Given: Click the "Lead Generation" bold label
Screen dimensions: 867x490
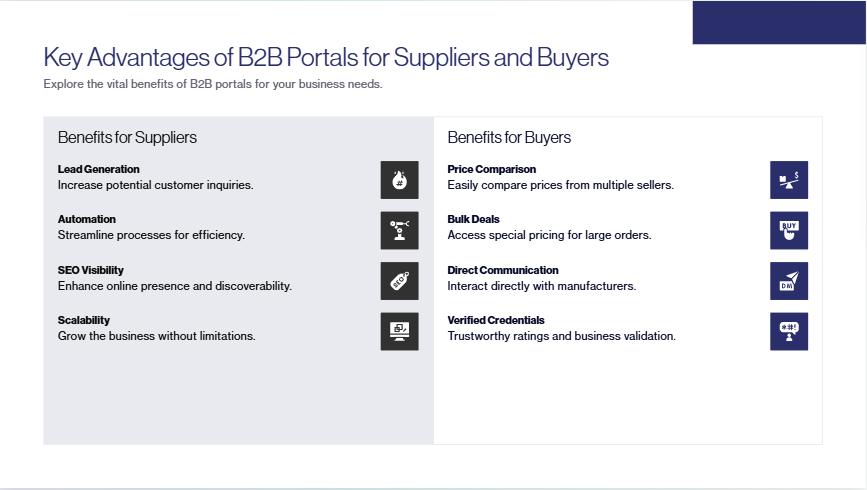Looking at the screenshot, I should click(x=98, y=169).
